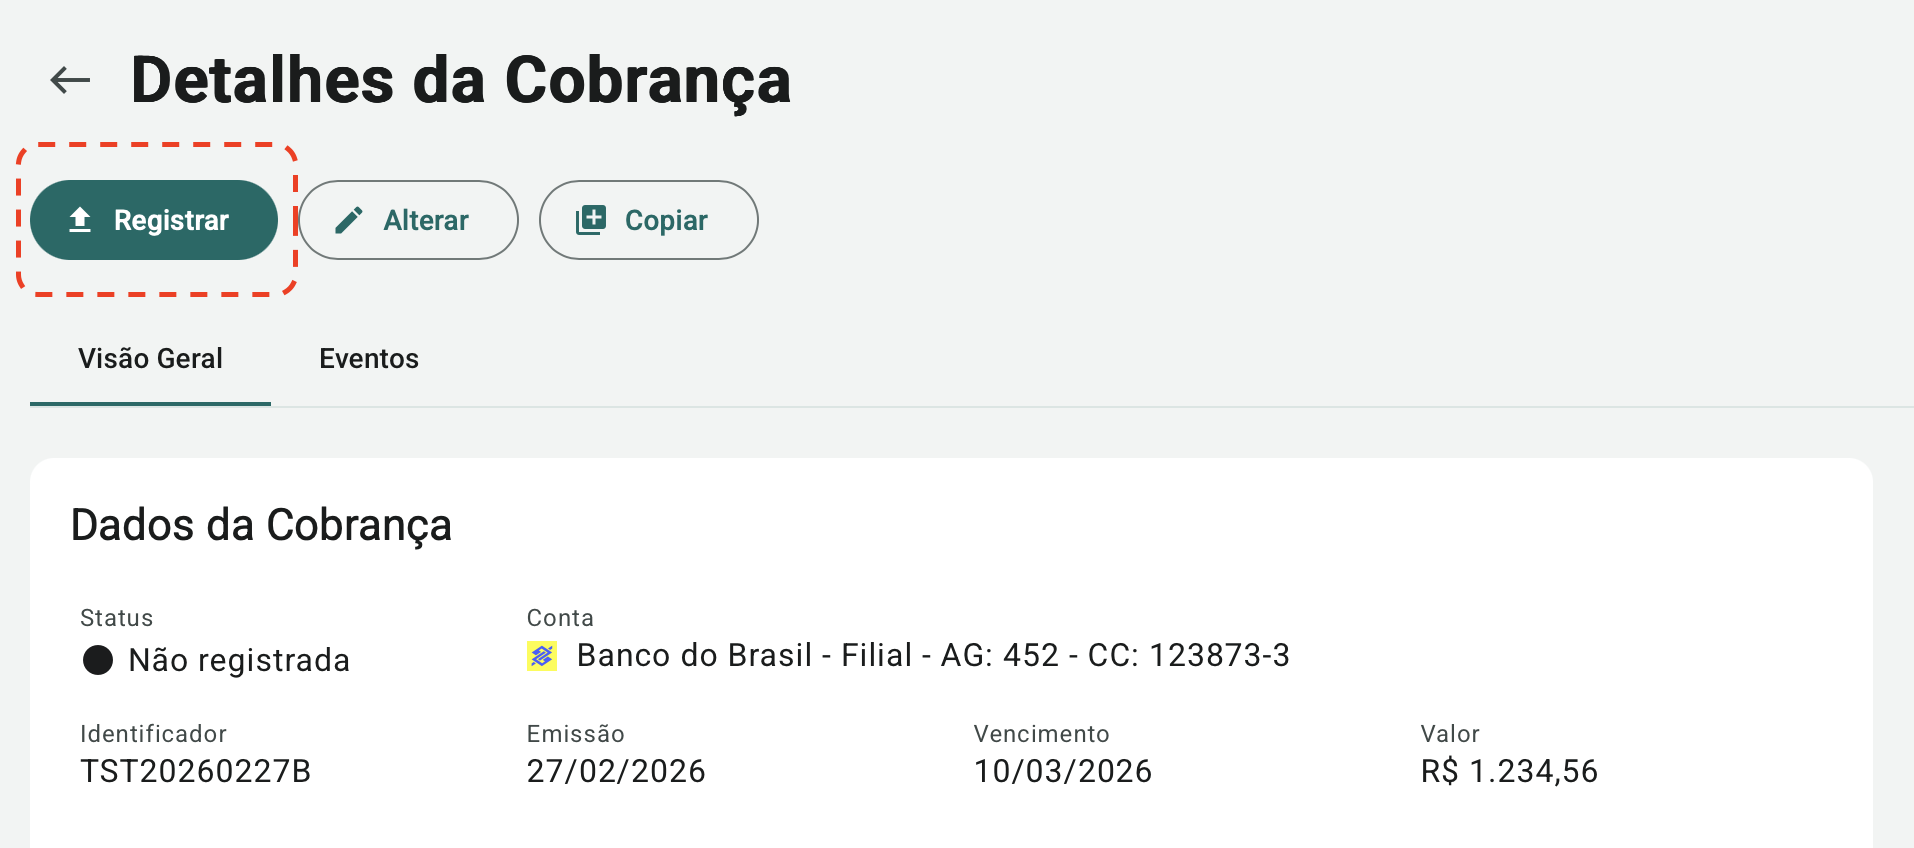Click the Dados da Cobrança card heading
The image size is (1914, 848).
coord(261,525)
